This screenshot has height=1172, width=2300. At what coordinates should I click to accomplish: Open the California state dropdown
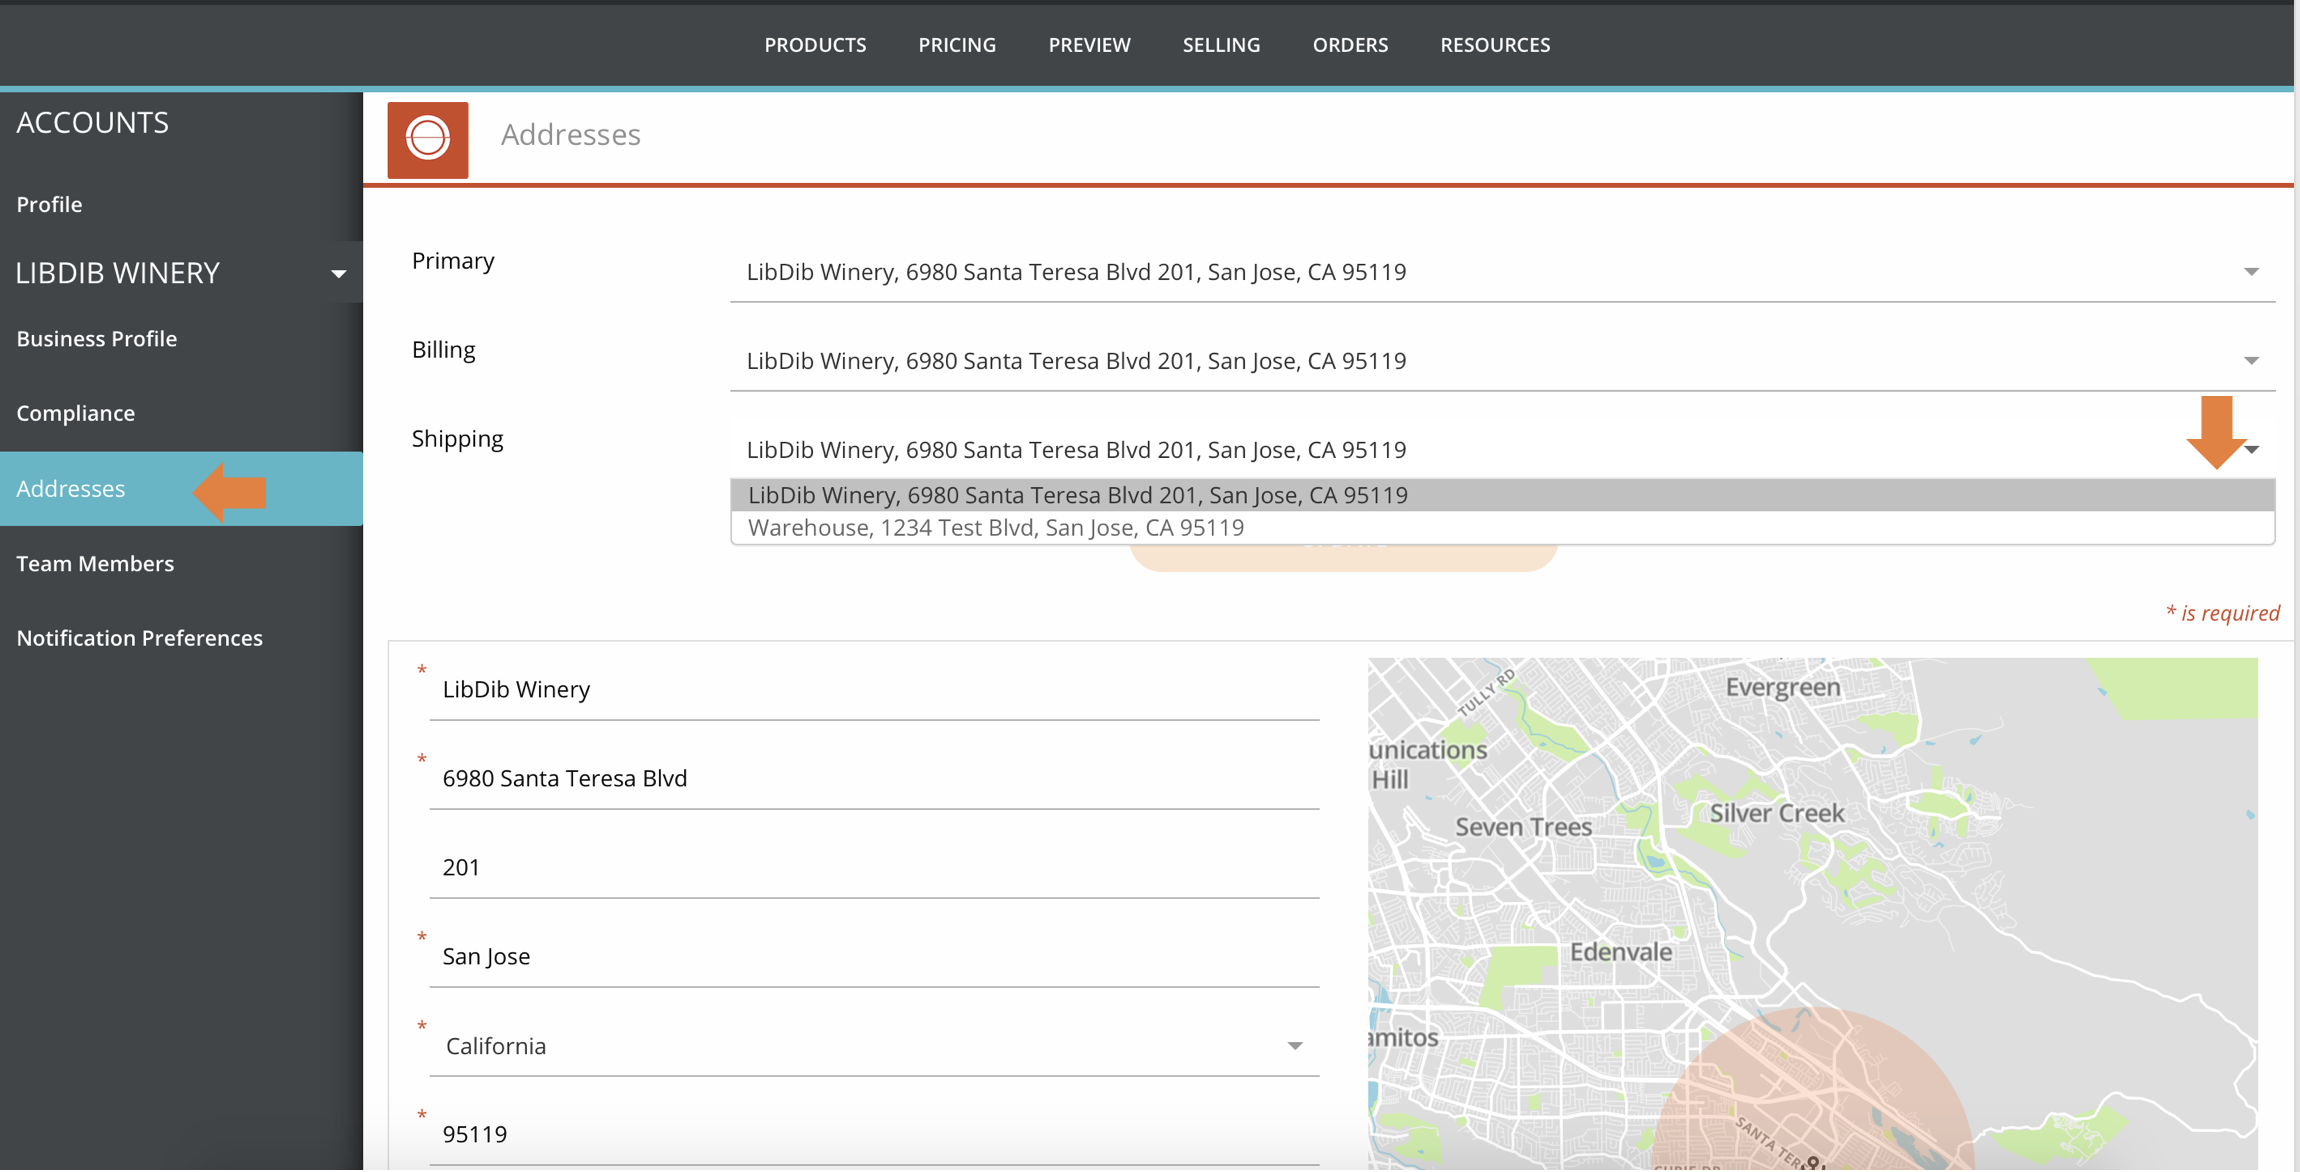pyautogui.click(x=874, y=1045)
